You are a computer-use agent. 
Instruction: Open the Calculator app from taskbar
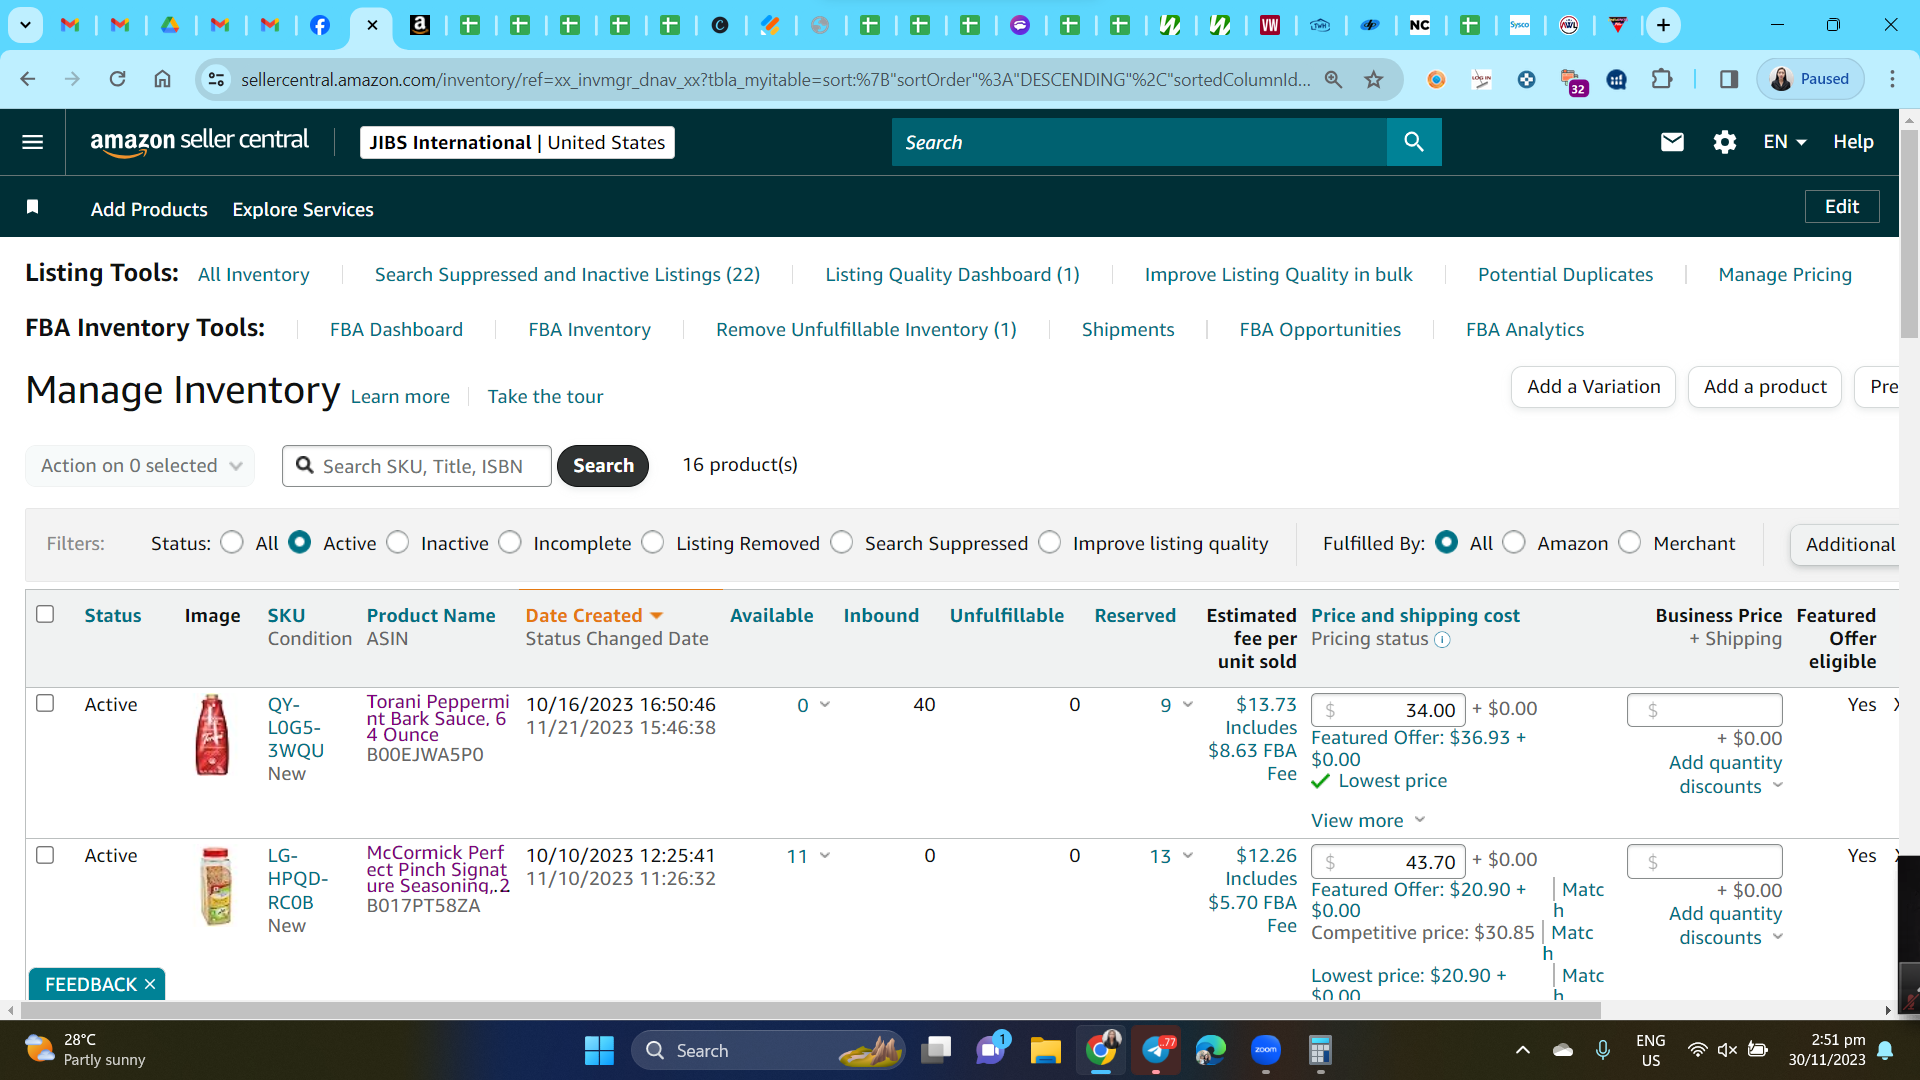[1320, 1050]
